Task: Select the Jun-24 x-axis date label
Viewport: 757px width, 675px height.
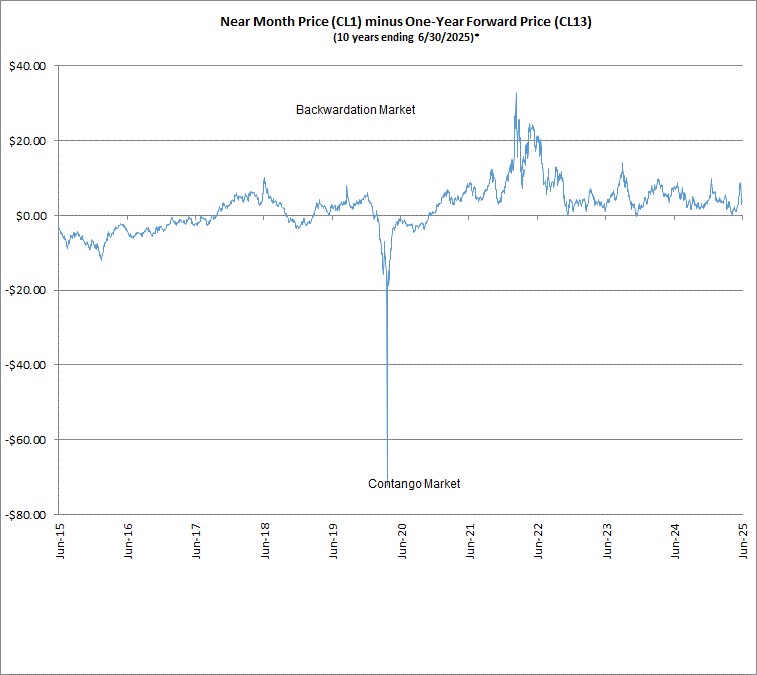Action: pos(674,540)
